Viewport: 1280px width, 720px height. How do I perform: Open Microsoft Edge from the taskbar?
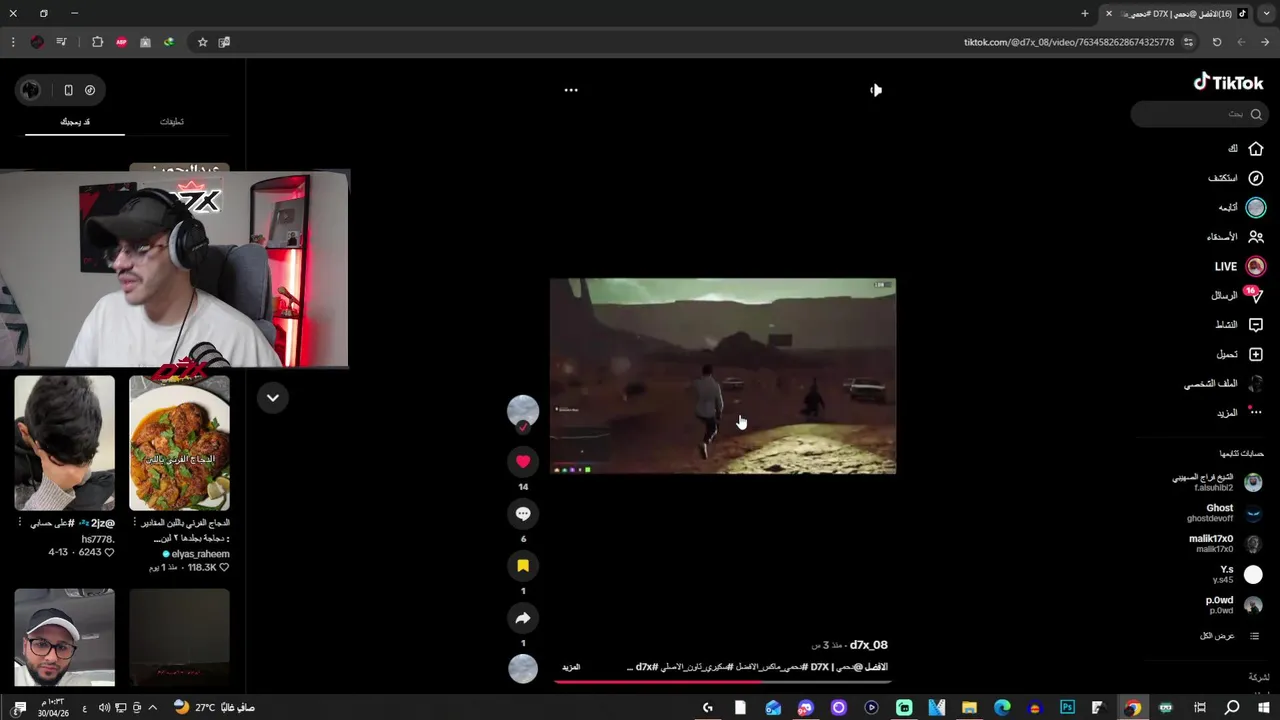1002,708
